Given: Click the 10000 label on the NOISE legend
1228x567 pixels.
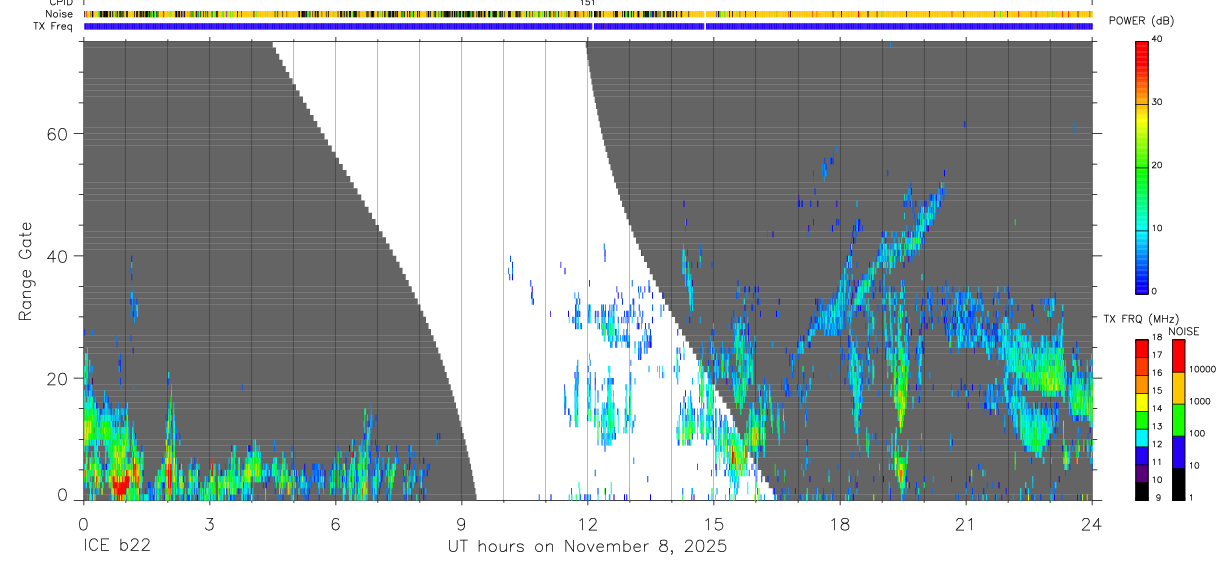Looking at the screenshot, I should tap(1202, 369).
